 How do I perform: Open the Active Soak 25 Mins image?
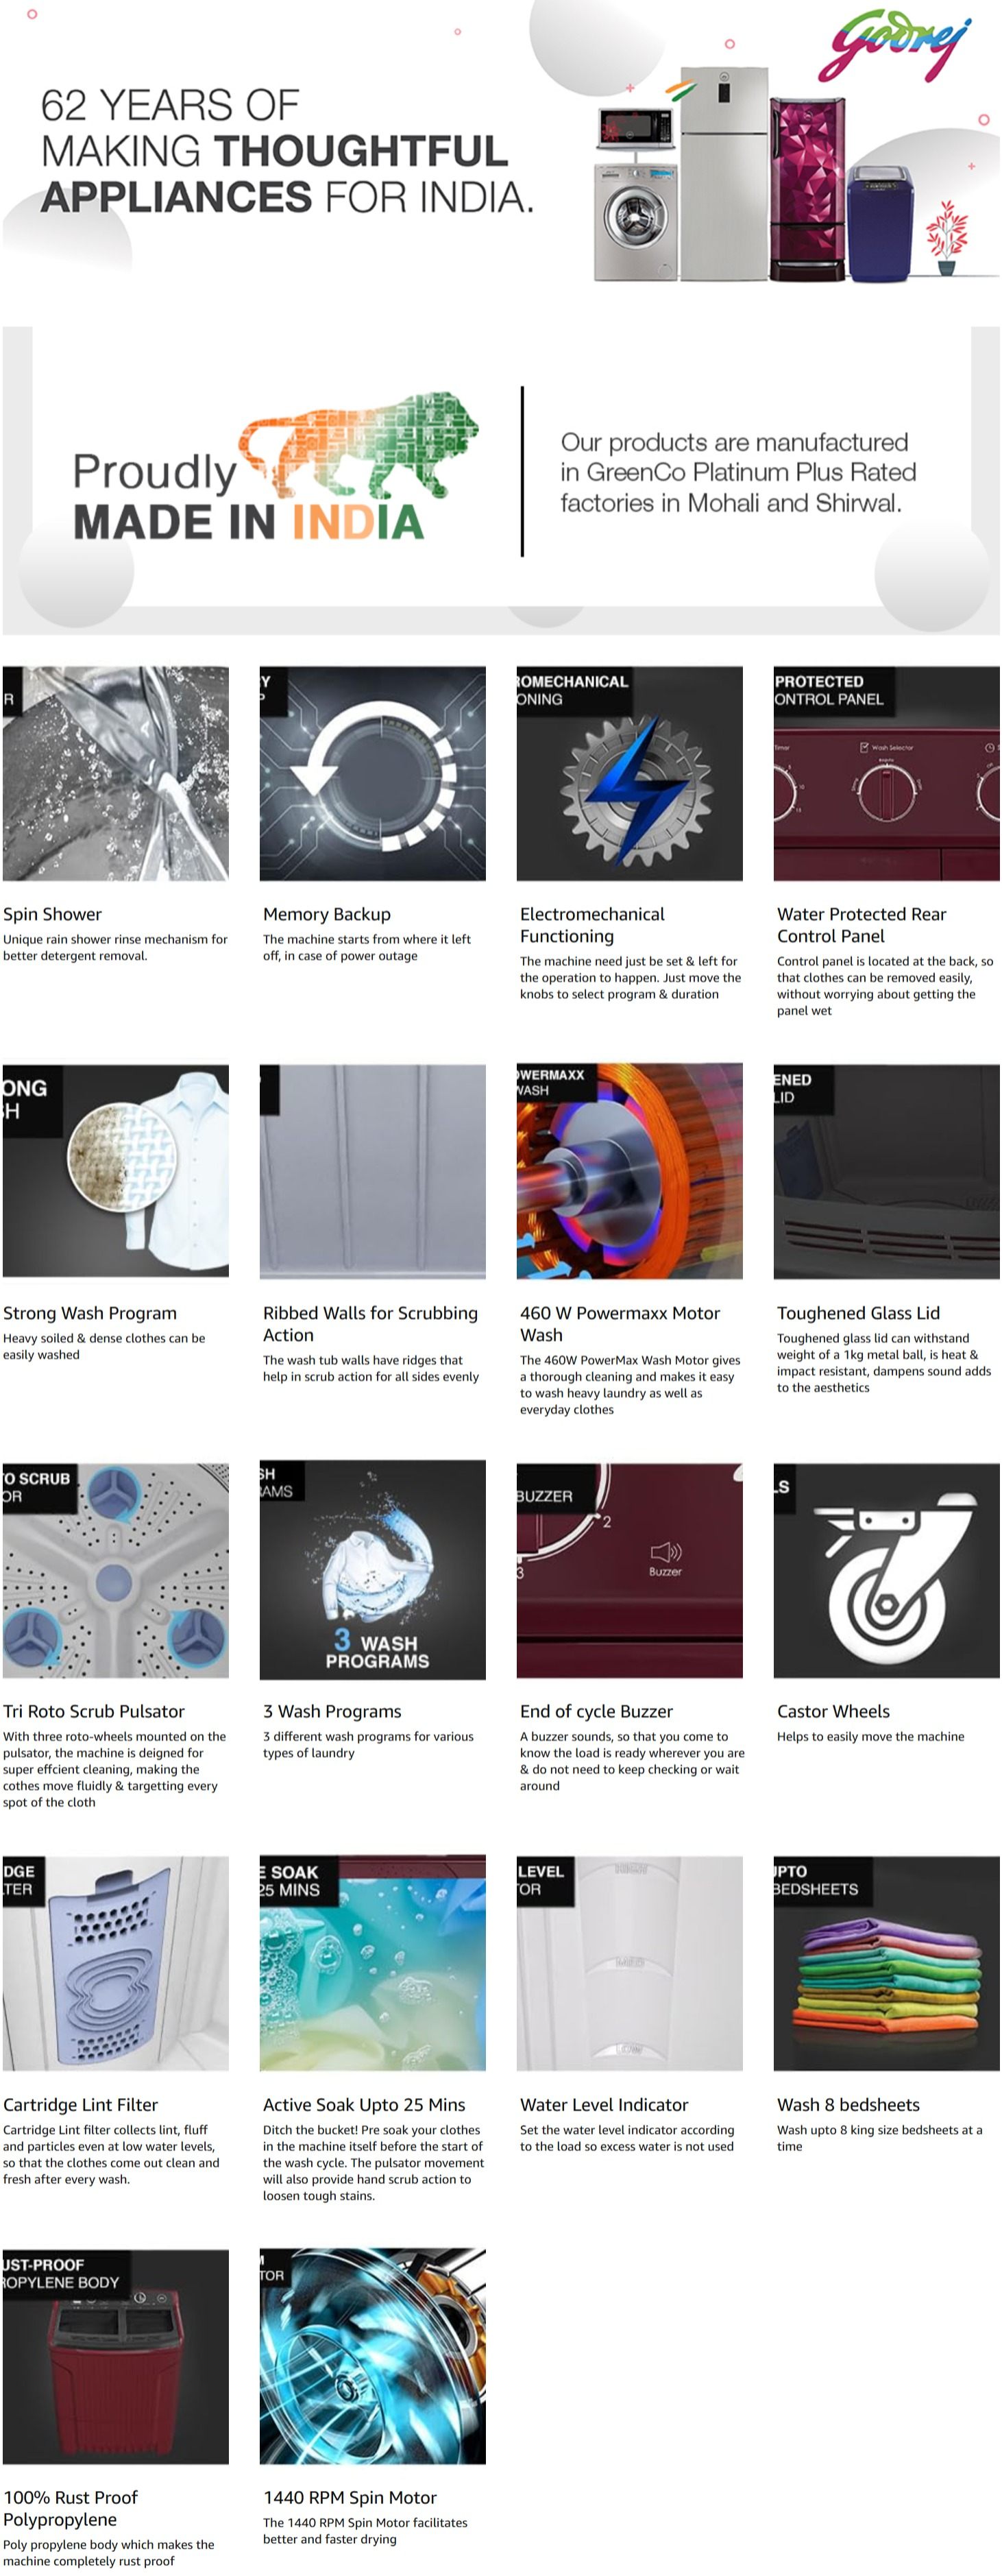point(373,1963)
